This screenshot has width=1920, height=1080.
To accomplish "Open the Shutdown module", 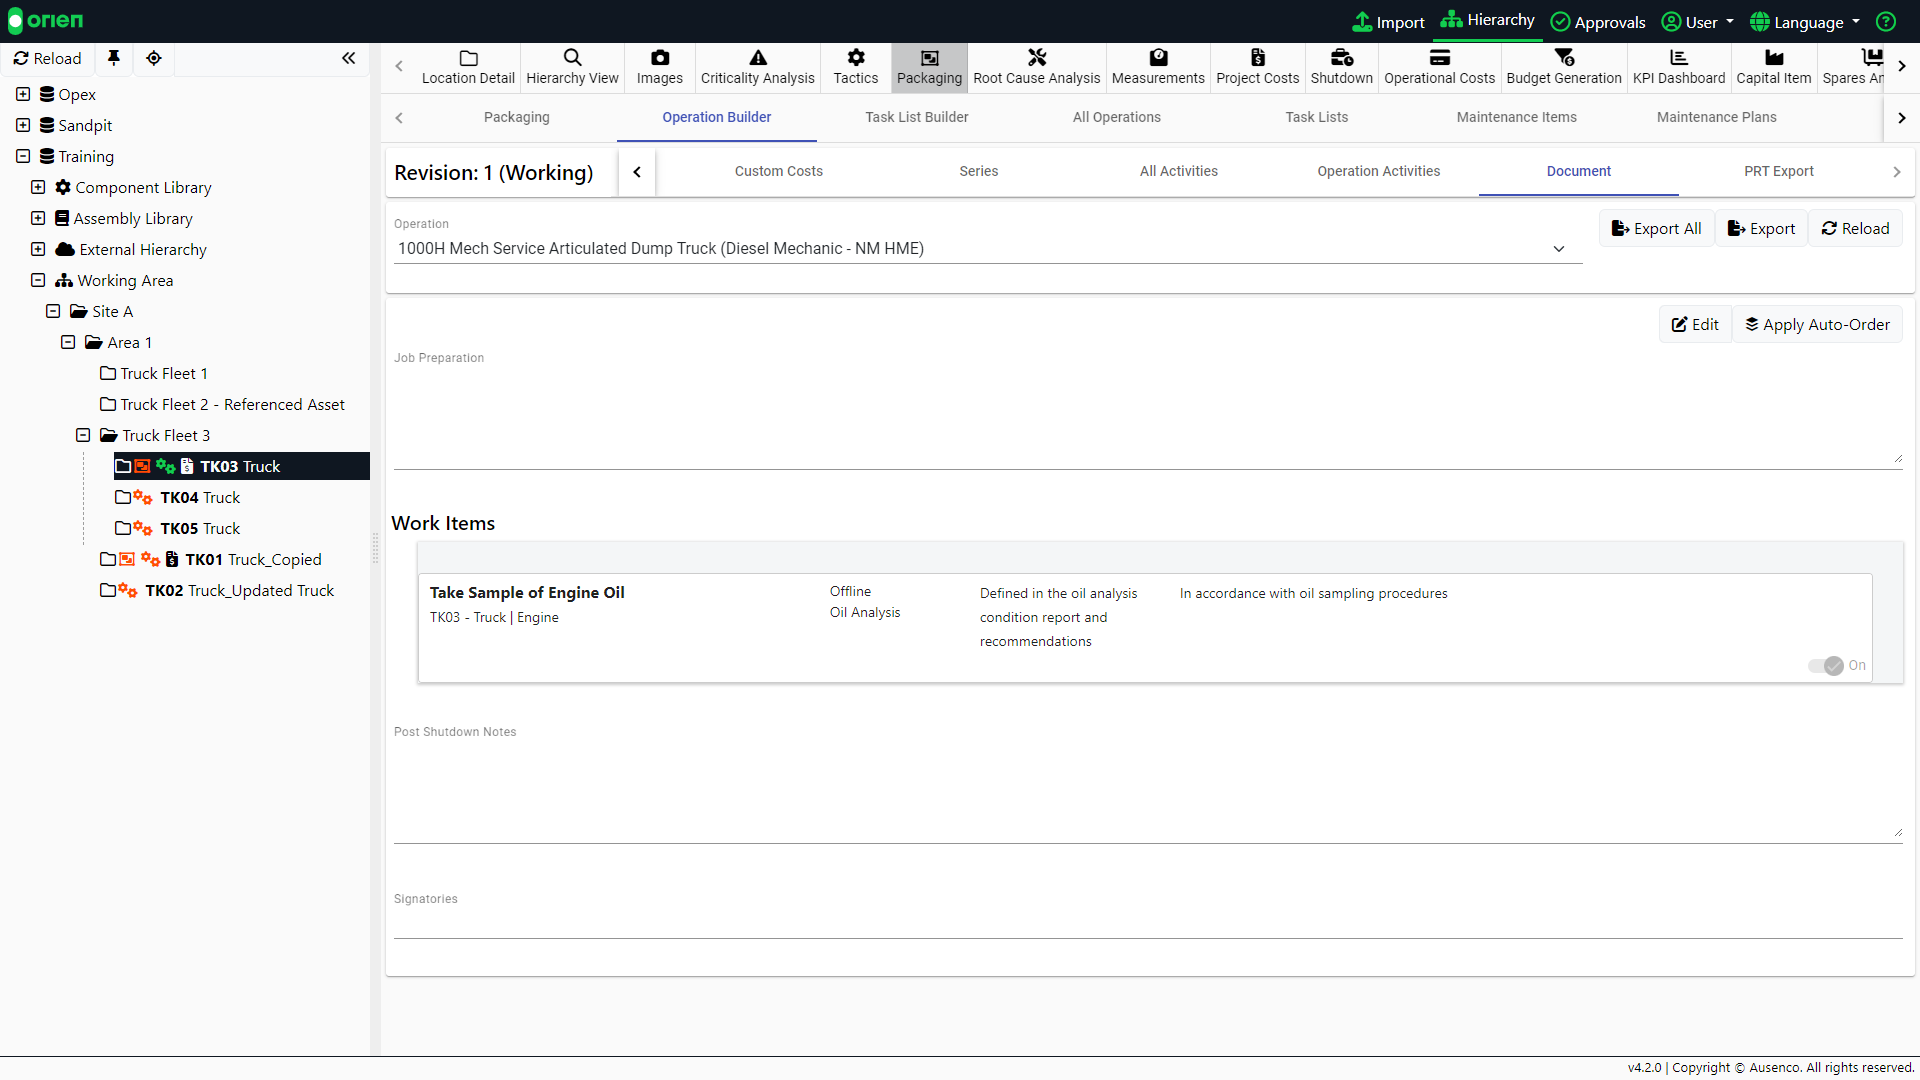I will (1341, 67).
